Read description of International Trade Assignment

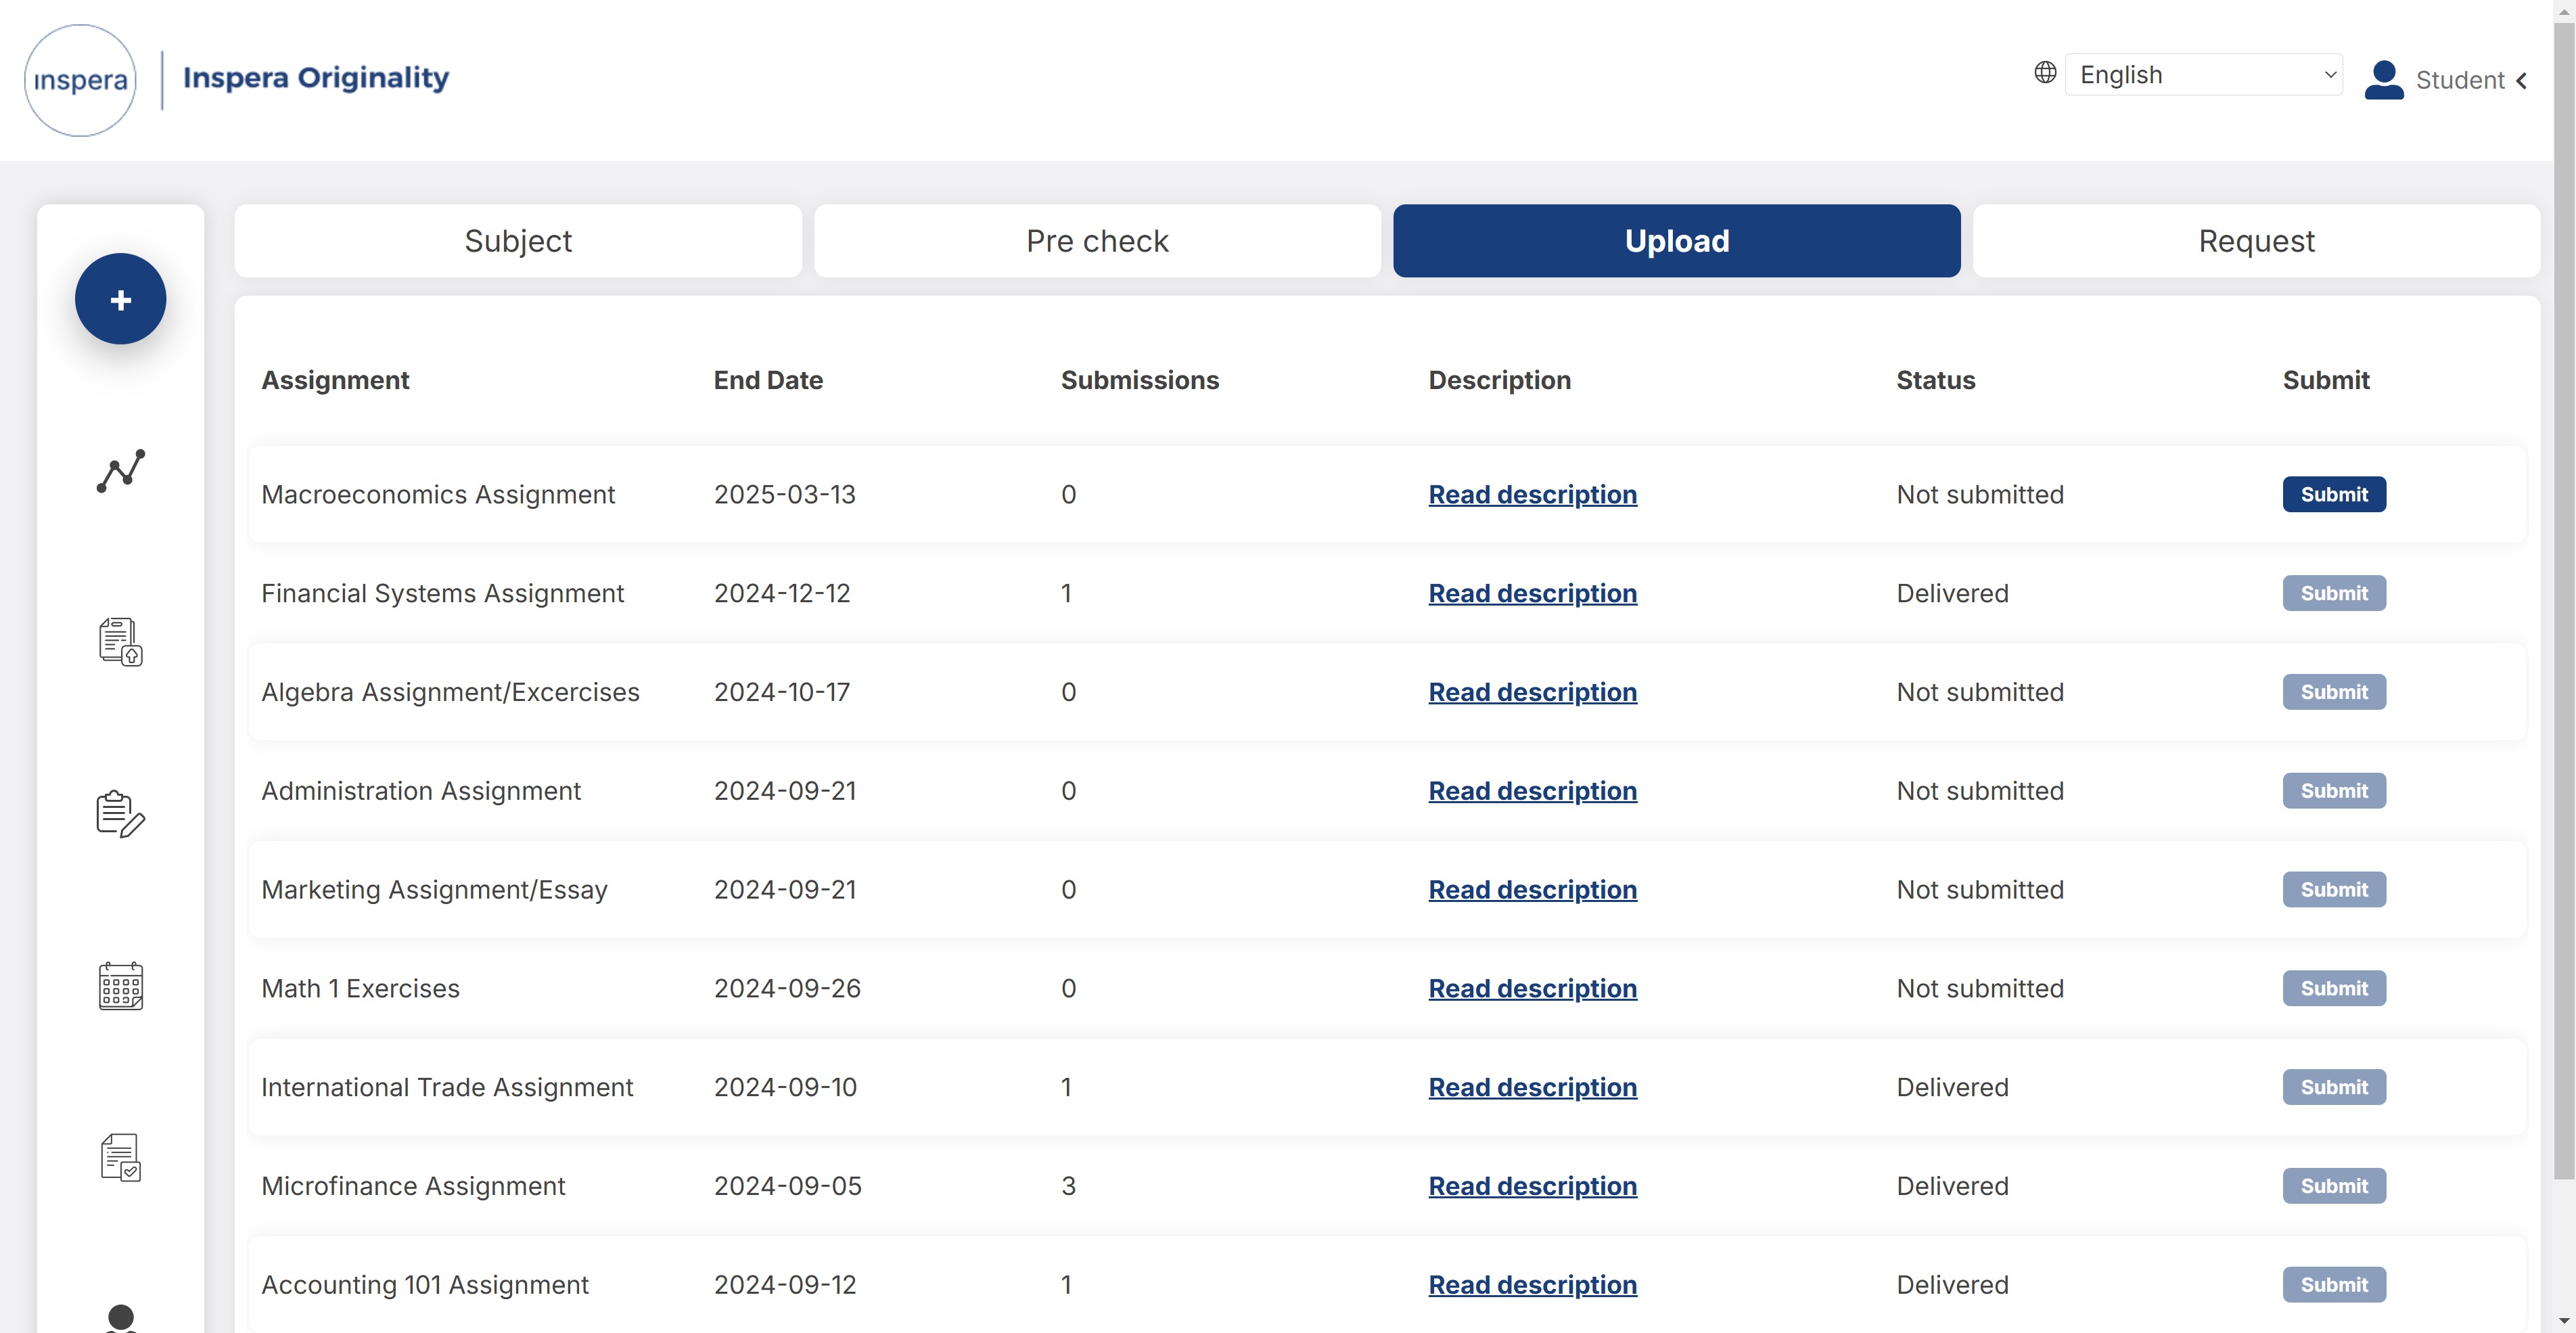[x=1532, y=1087]
